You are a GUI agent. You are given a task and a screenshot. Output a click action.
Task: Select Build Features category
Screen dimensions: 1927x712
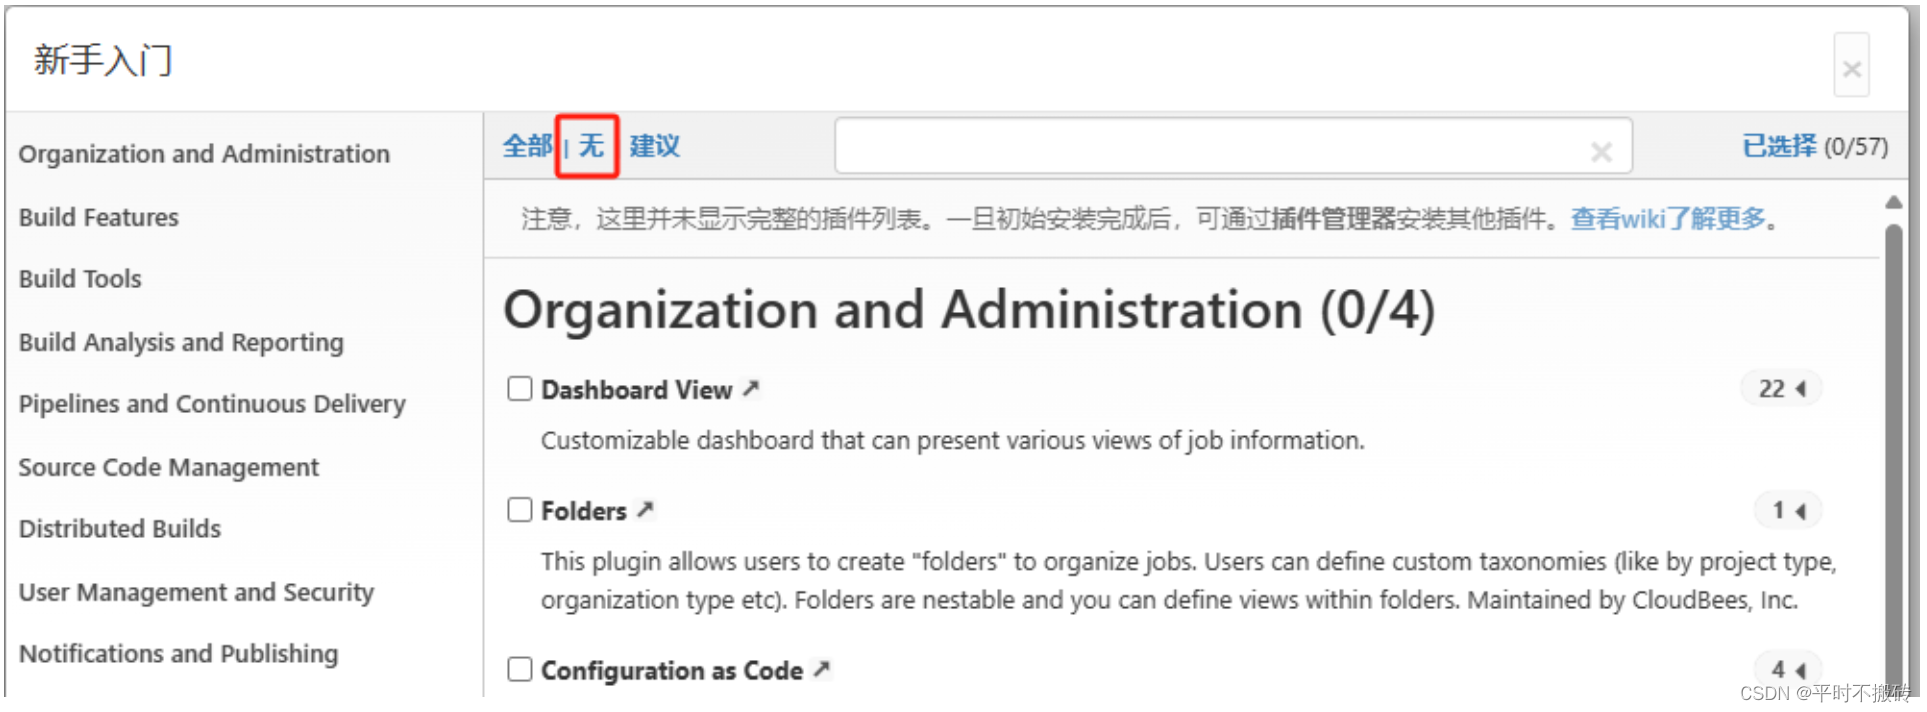click(x=98, y=217)
